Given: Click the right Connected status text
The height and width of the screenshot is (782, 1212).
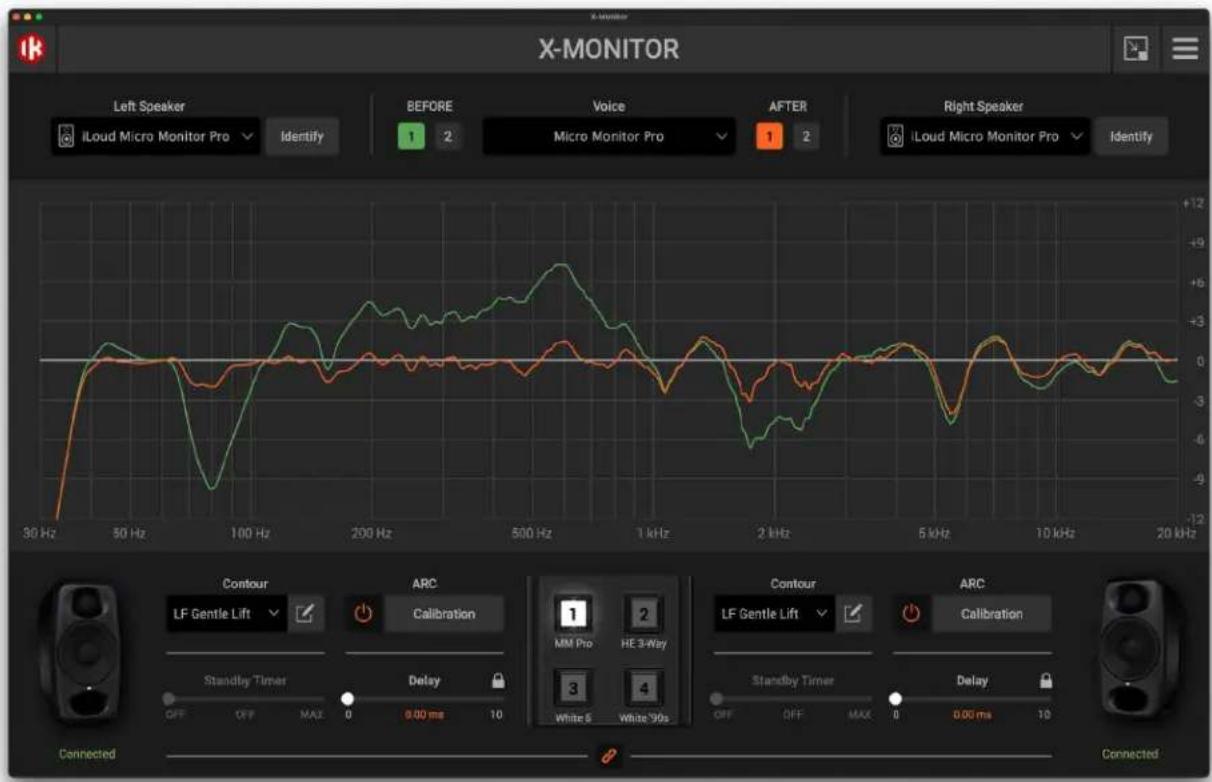Looking at the screenshot, I should (1130, 754).
